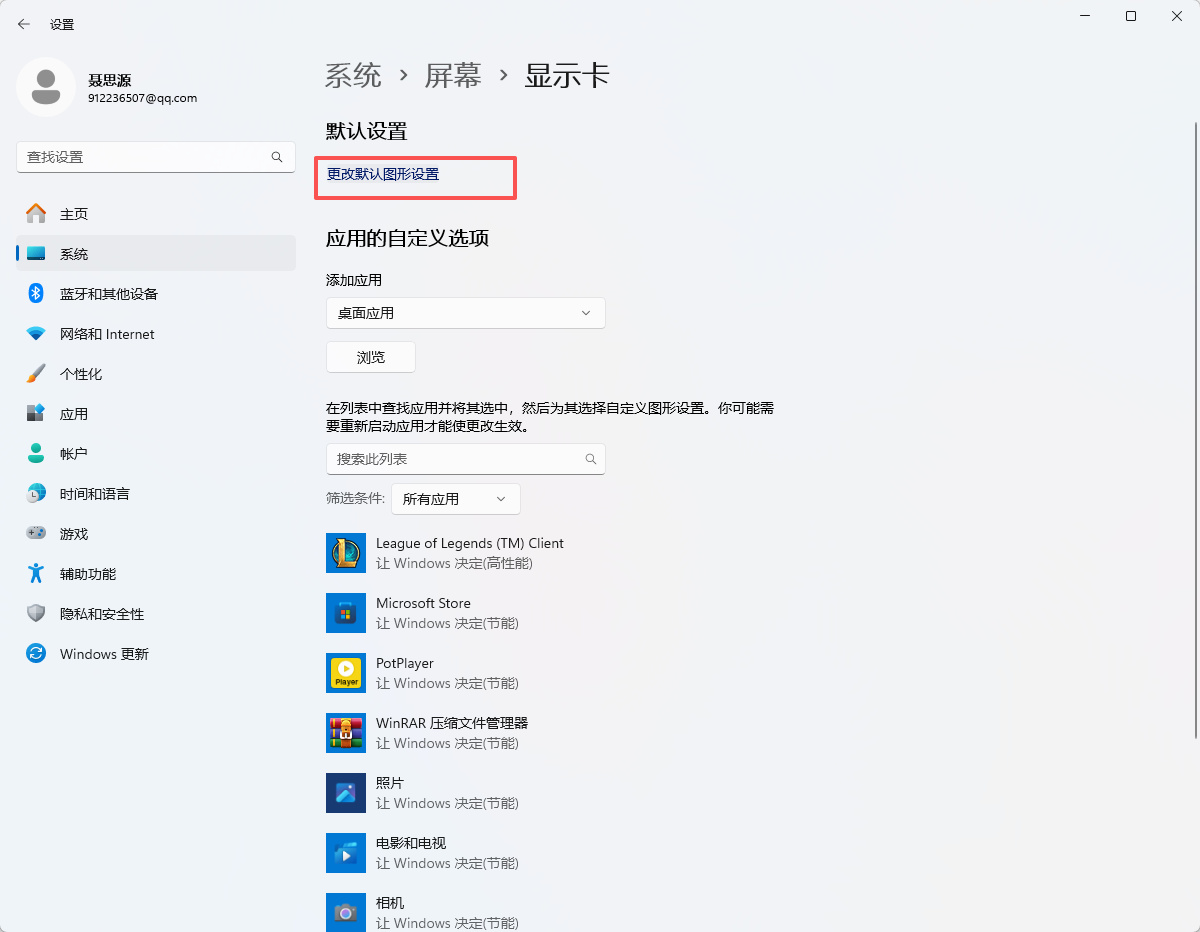
Task: Open 帐户 settings in sidebar
Action: [156, 453]
